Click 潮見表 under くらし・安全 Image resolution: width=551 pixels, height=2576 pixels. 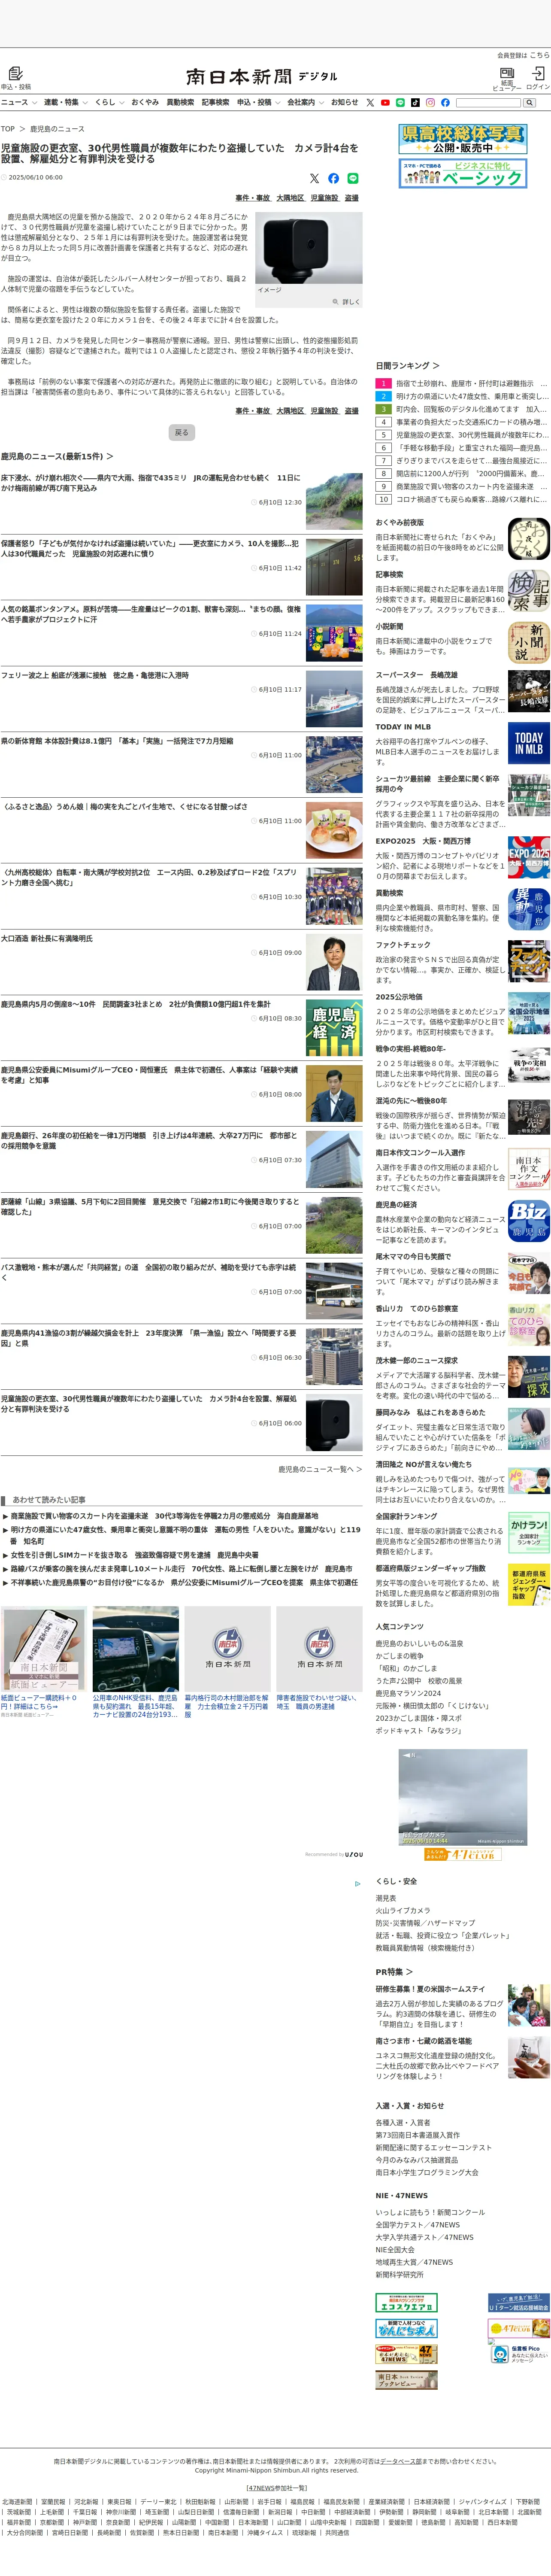coord(386,1898)
